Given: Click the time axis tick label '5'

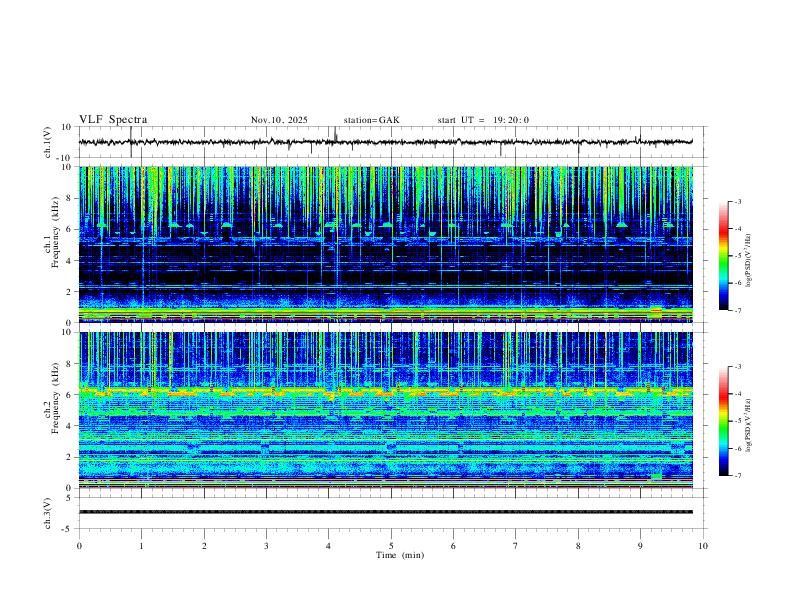Looking at the screenshot, I should click(x=391, y=546).
